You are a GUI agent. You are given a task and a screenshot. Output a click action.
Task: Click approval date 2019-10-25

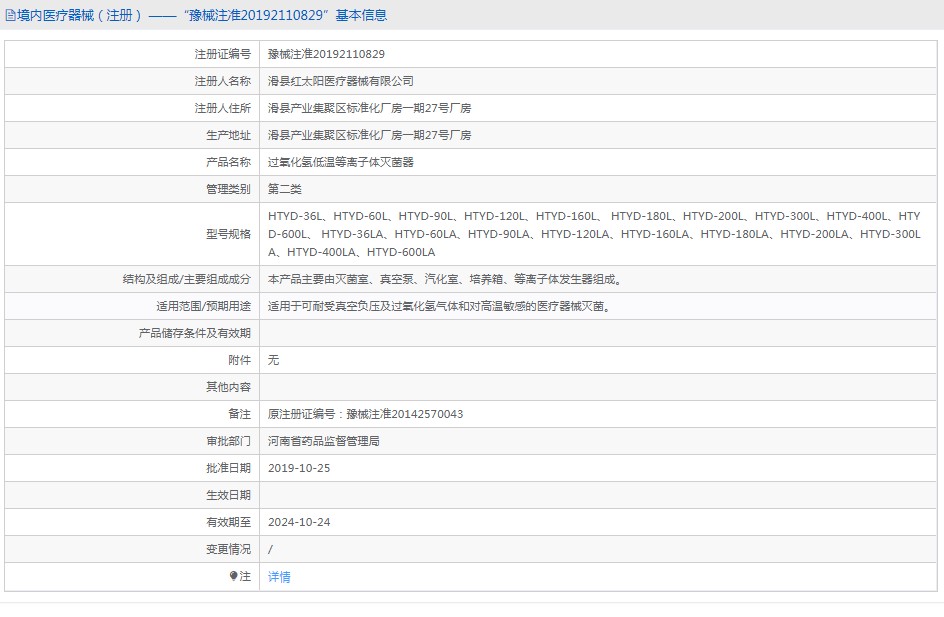point(299,468)
